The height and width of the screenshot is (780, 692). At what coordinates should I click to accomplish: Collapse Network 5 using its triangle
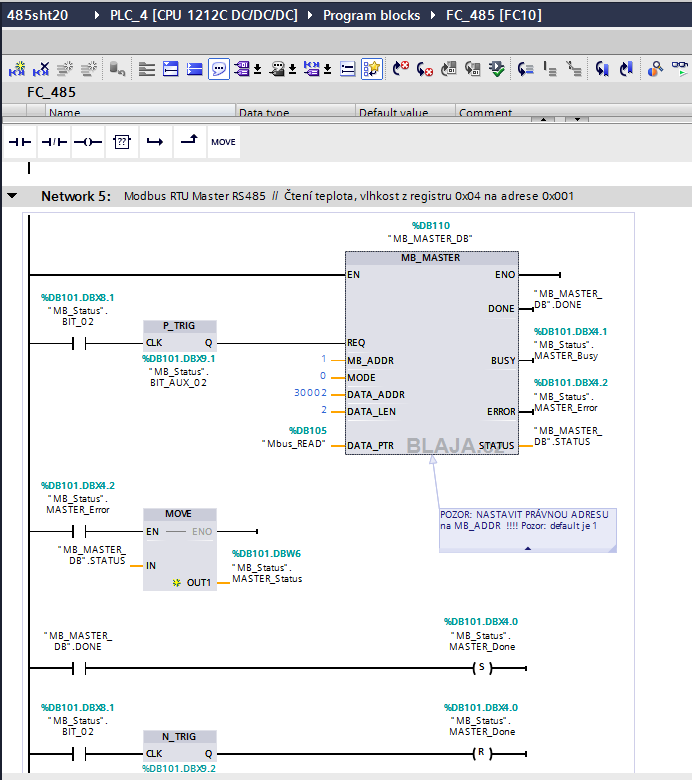tap(12, 196)
